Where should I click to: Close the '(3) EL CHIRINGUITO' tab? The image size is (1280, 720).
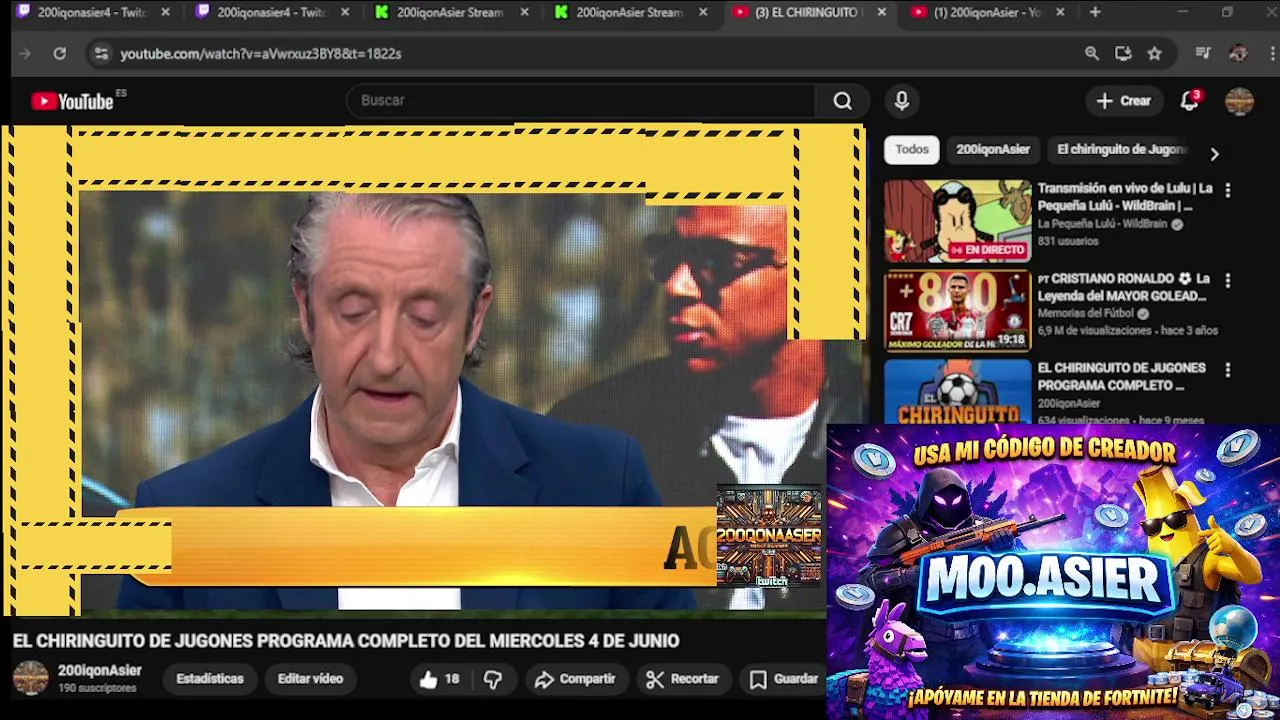click(881, 12)
